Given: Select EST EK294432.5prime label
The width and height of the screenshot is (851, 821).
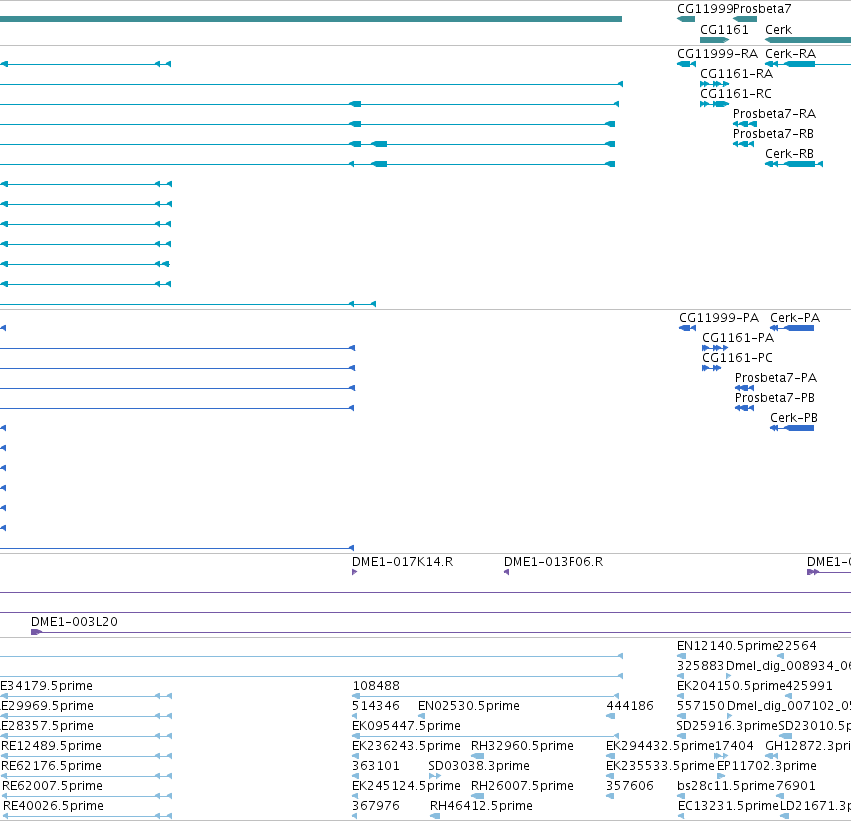Looking at the screenshot, I should coord(661,746).
